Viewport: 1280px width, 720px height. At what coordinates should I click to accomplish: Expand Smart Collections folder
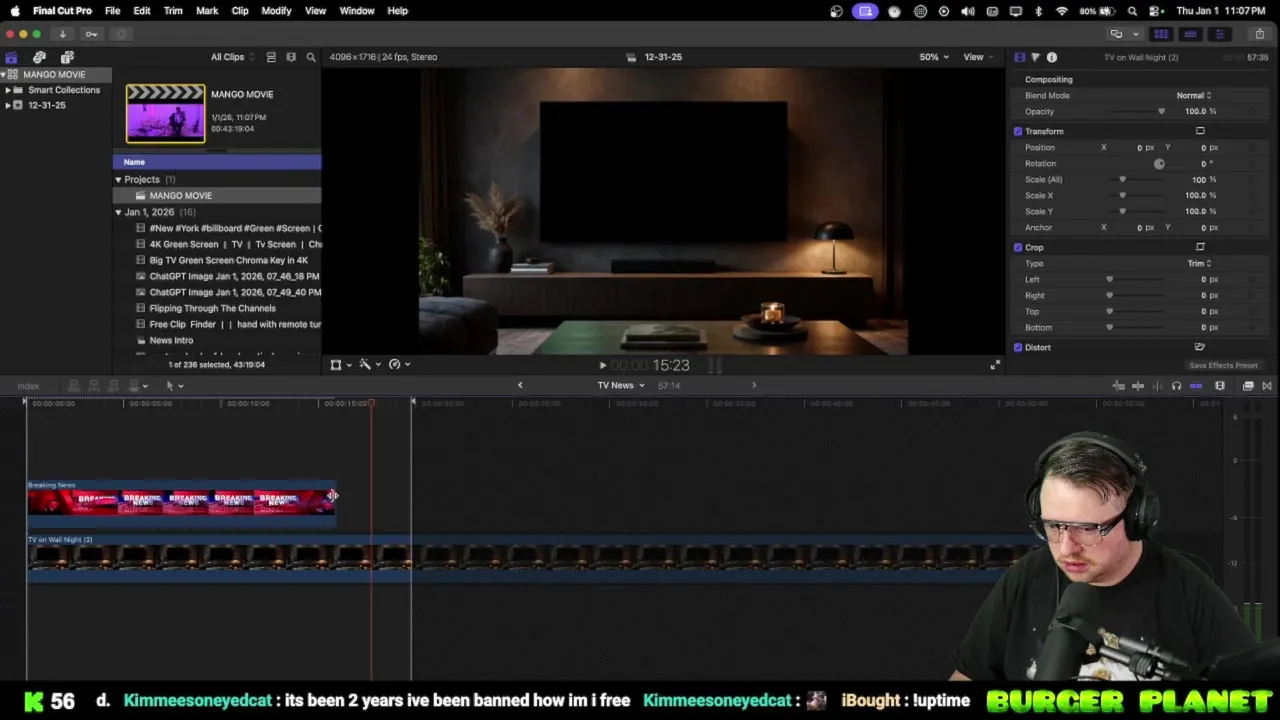8,90
